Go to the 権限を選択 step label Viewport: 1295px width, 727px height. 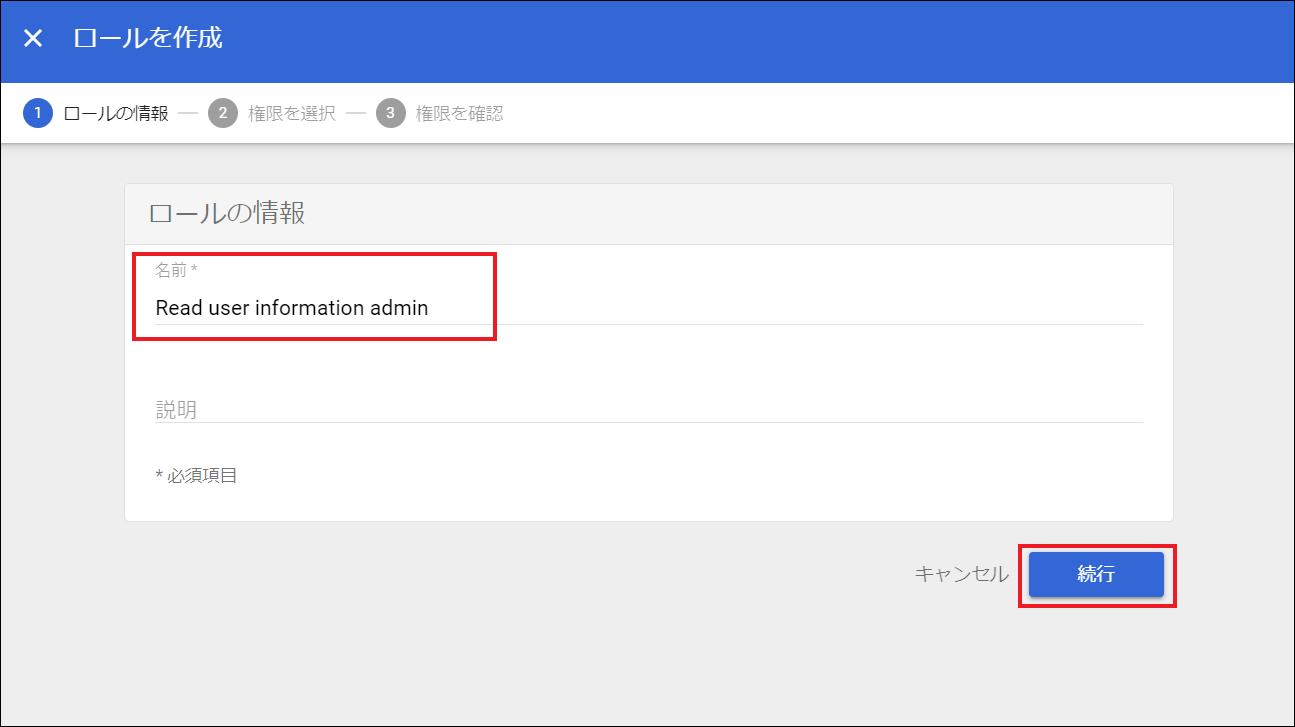[x=291, y=113]
